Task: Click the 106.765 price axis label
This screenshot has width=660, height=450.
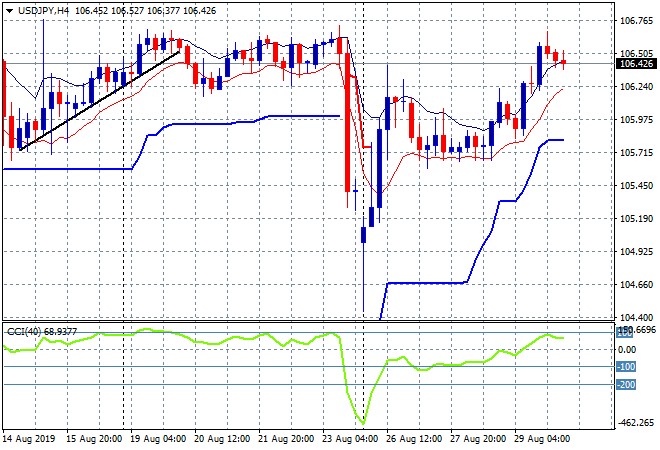Action: click(x=636, y=20)
